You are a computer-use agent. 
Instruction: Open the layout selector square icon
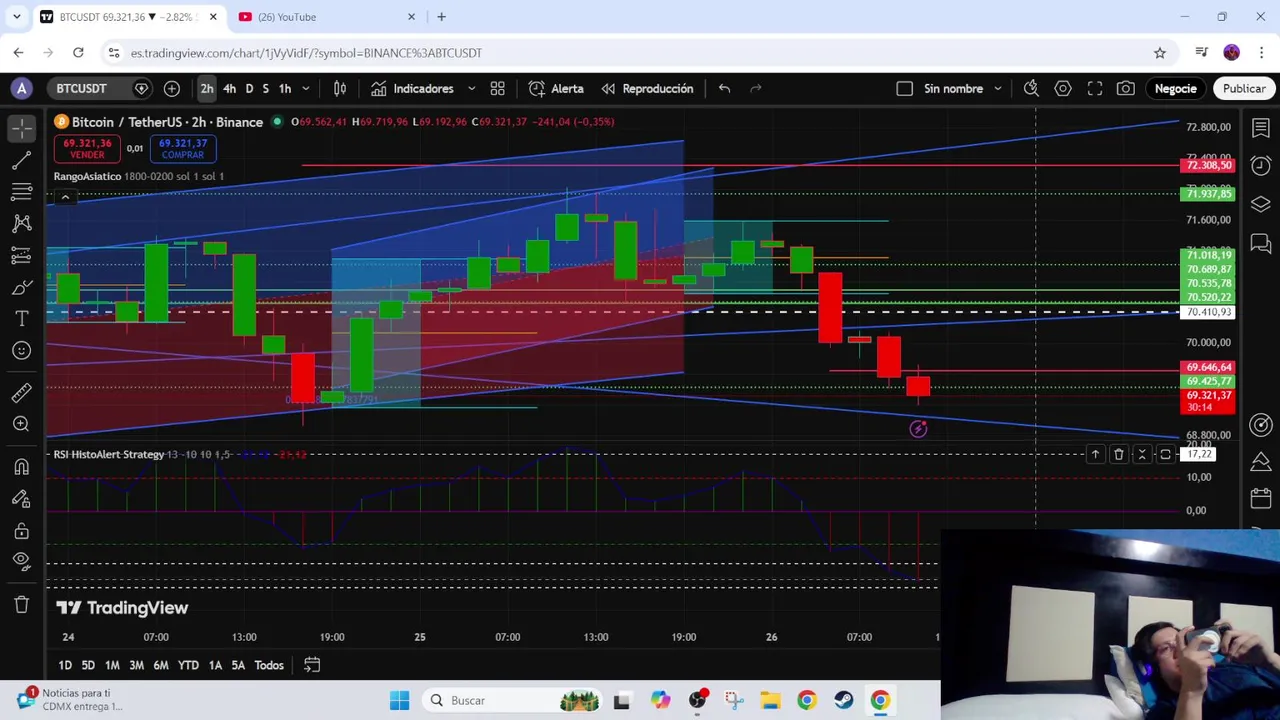click(x=904, y=89)
